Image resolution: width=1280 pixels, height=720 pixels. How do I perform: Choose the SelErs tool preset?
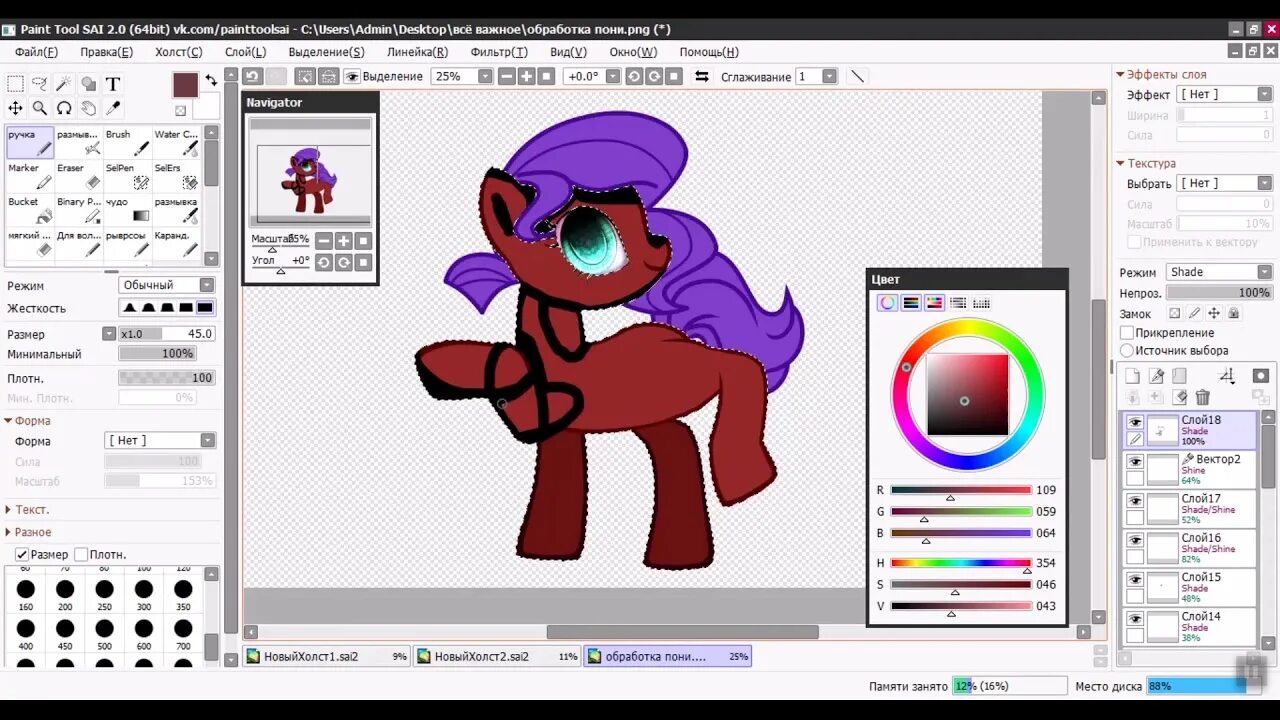click(176, 176)
